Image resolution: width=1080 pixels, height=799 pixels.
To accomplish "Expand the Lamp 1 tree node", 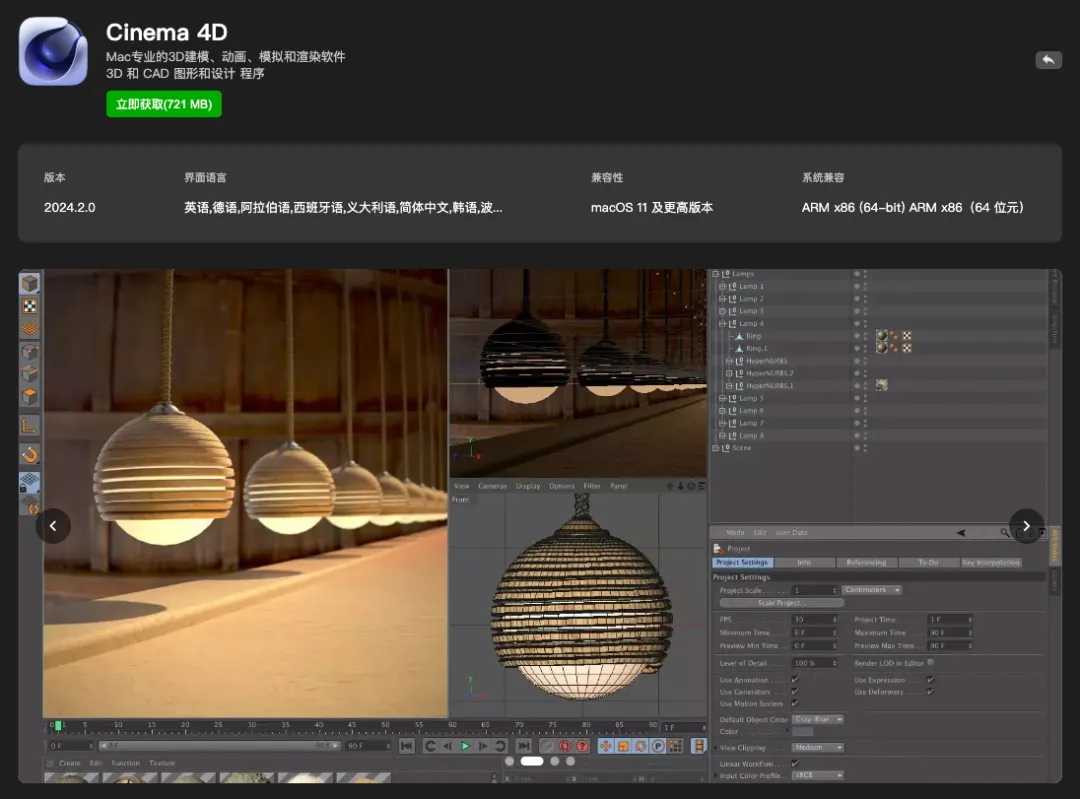I will (723, 287).
